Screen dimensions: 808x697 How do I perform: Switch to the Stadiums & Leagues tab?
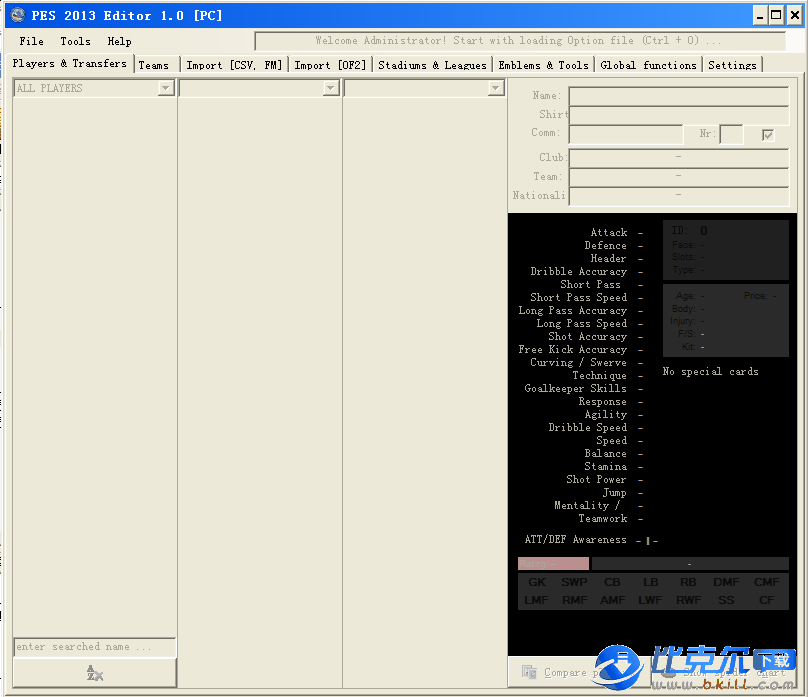[x=432, y=65]
